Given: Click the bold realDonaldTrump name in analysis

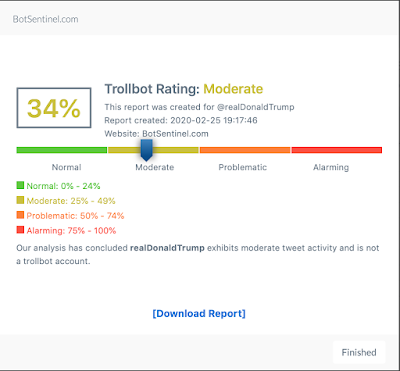Looking at the screenshot, I should (x=167, y=248).
